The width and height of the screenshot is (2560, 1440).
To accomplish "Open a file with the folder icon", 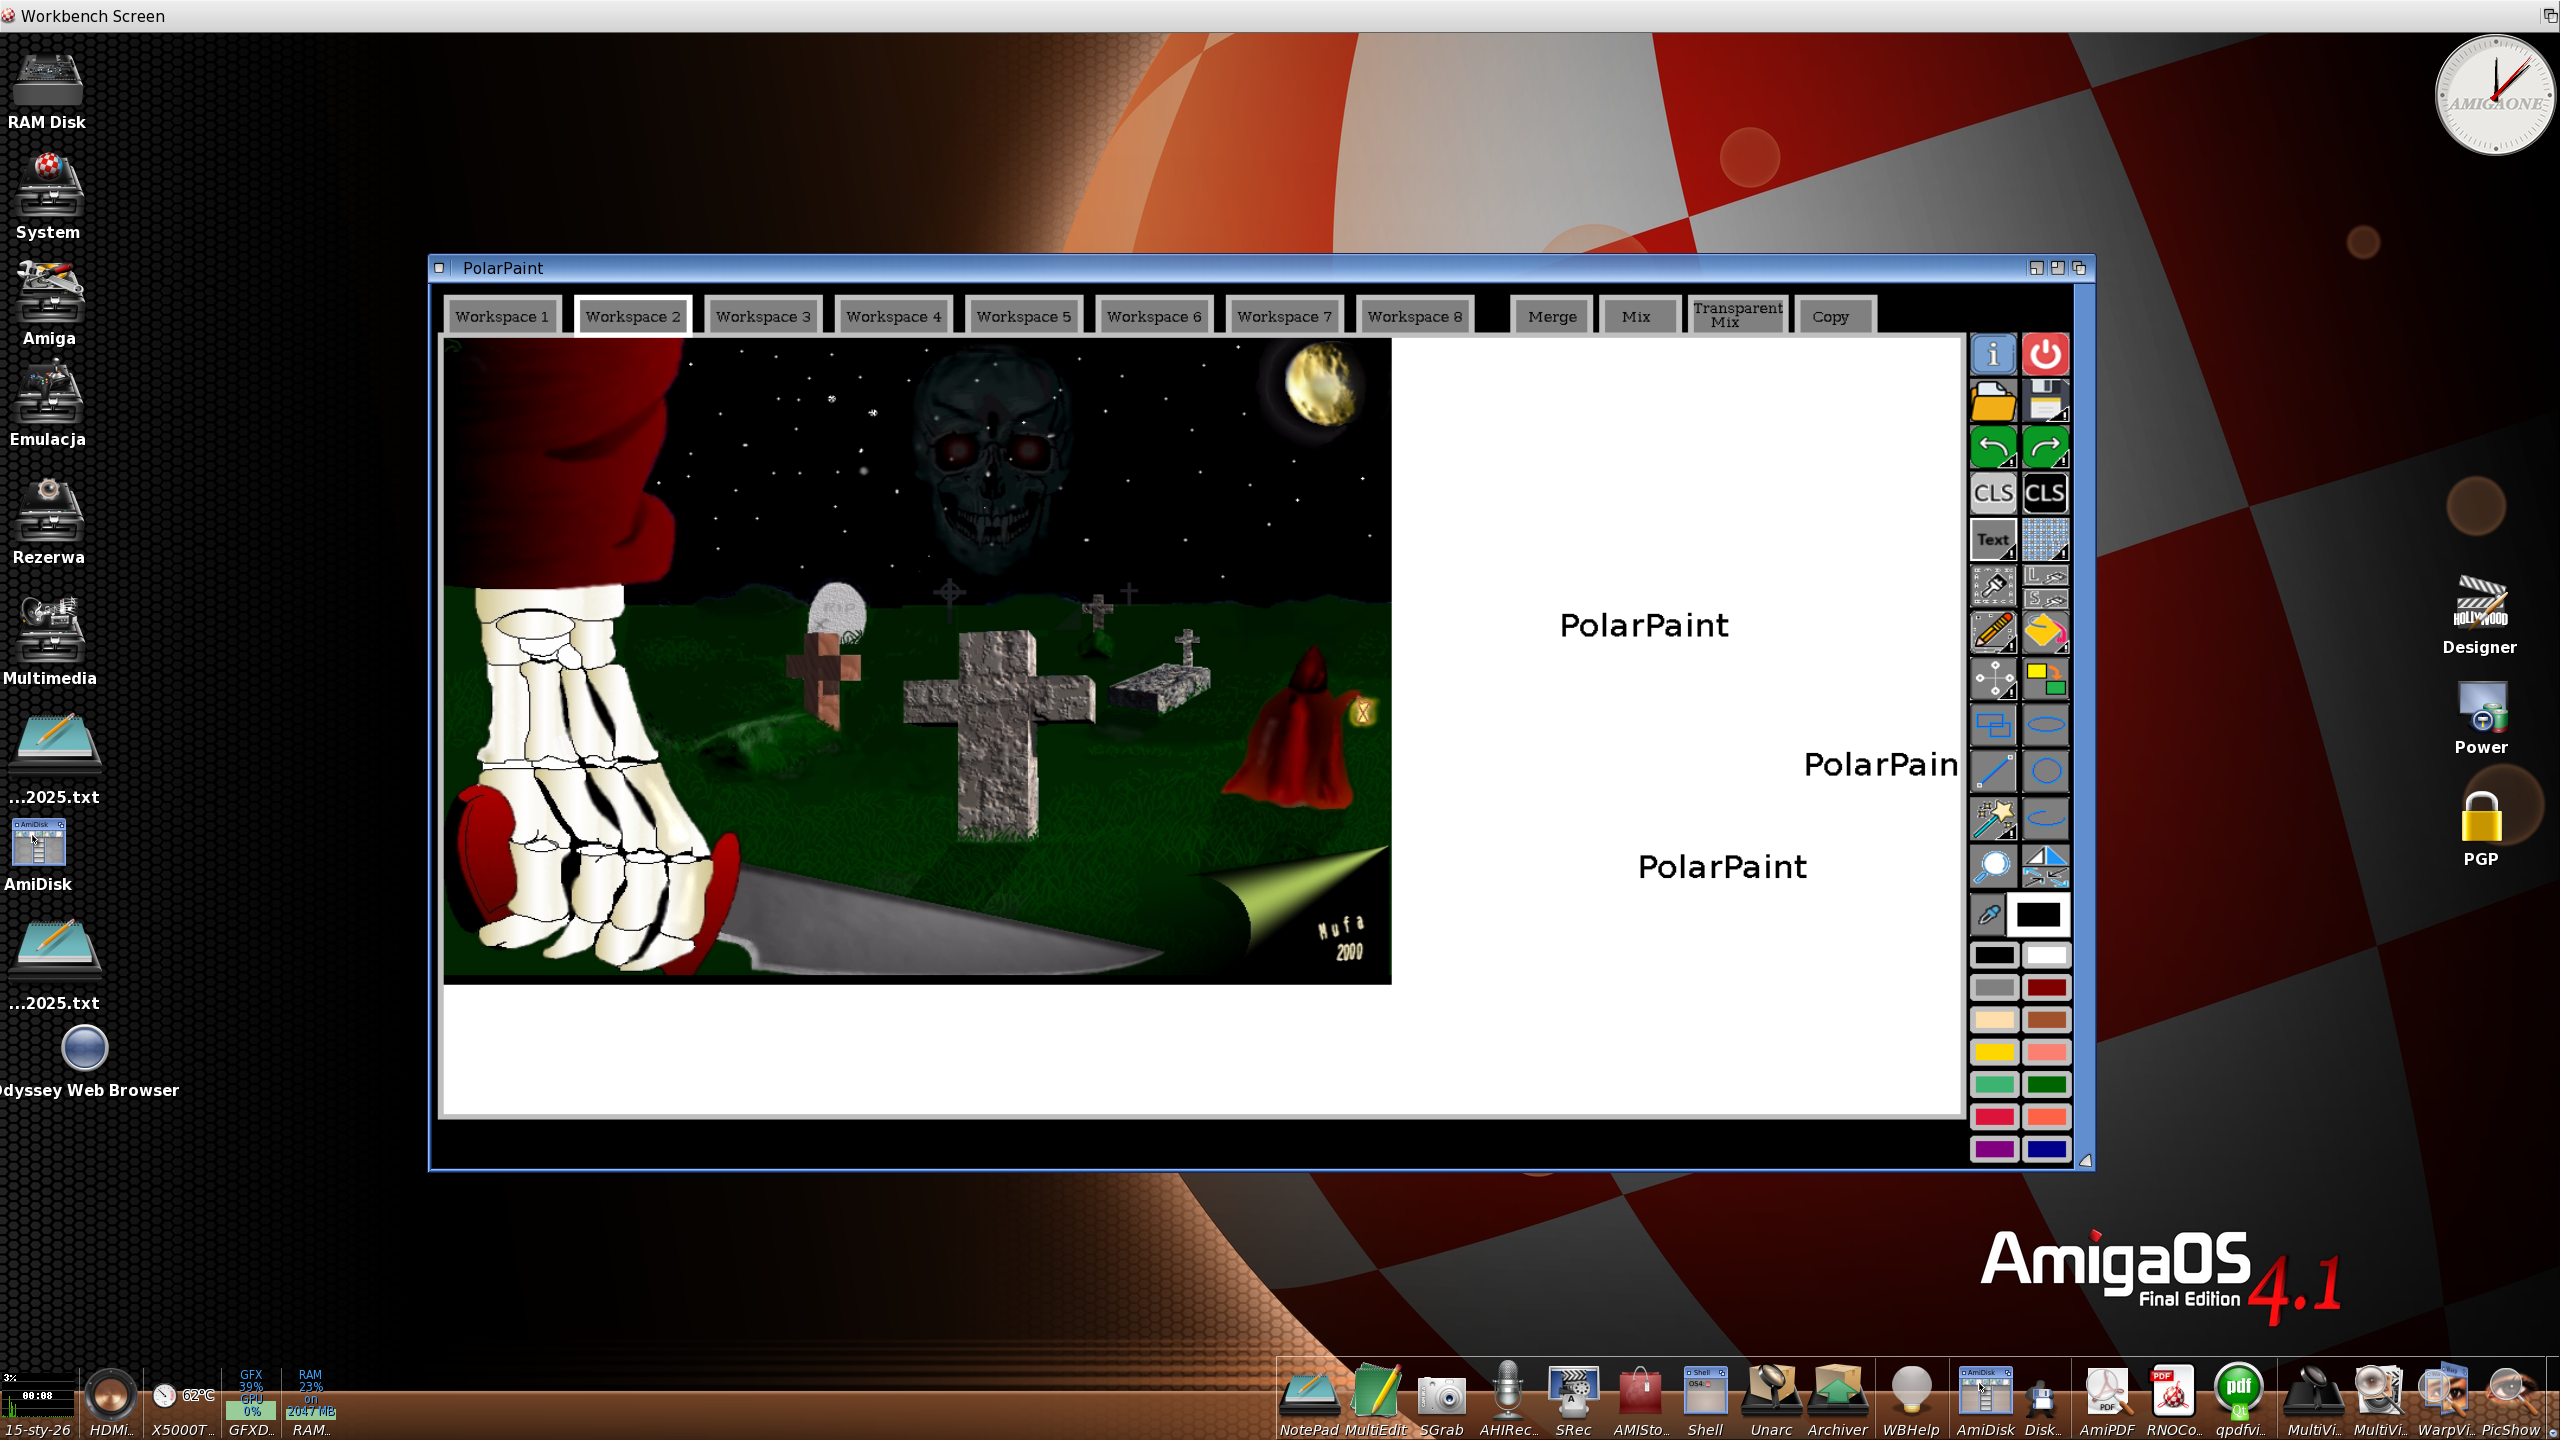I will click(1992, 401).
